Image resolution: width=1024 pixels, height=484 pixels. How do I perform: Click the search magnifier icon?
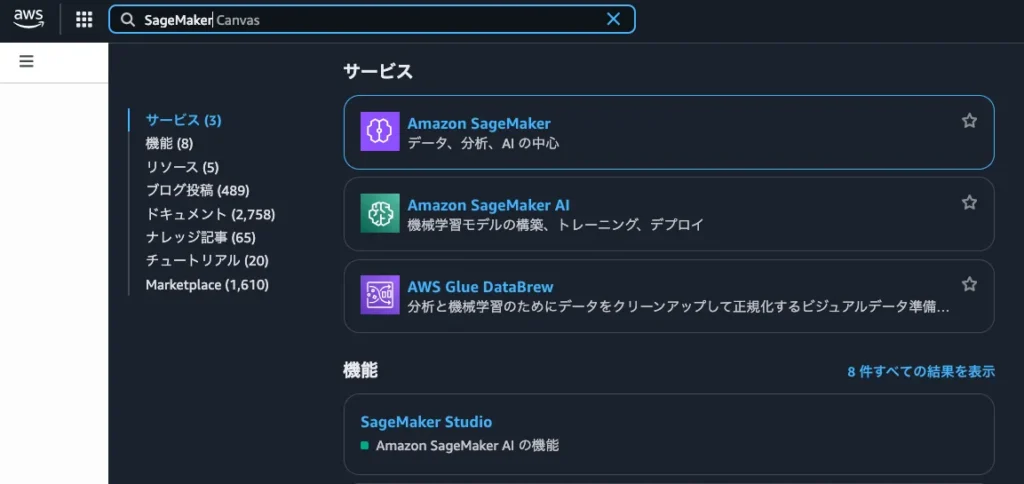point(128,19)
